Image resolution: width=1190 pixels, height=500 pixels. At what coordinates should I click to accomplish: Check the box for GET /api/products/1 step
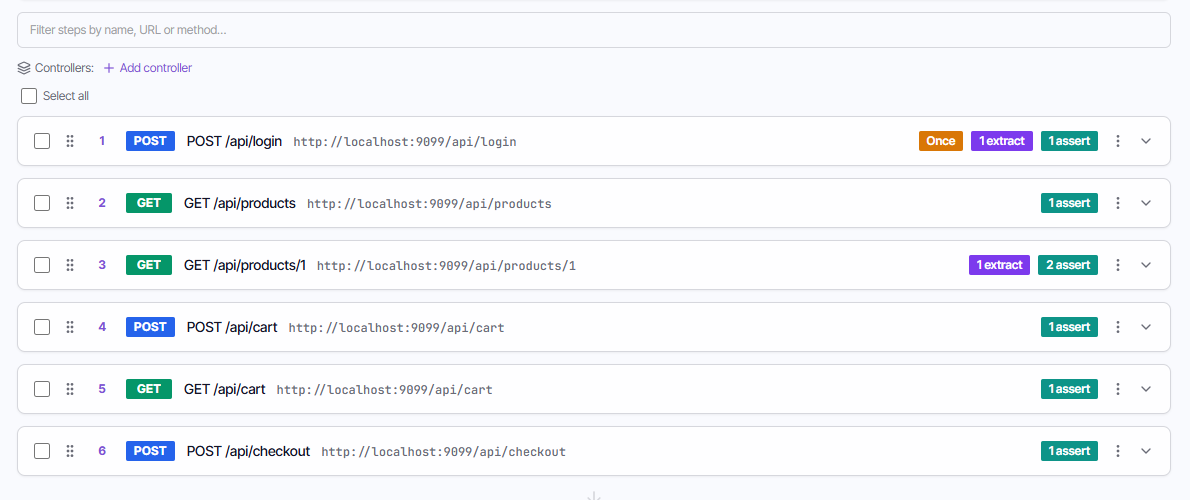[42, 266]
